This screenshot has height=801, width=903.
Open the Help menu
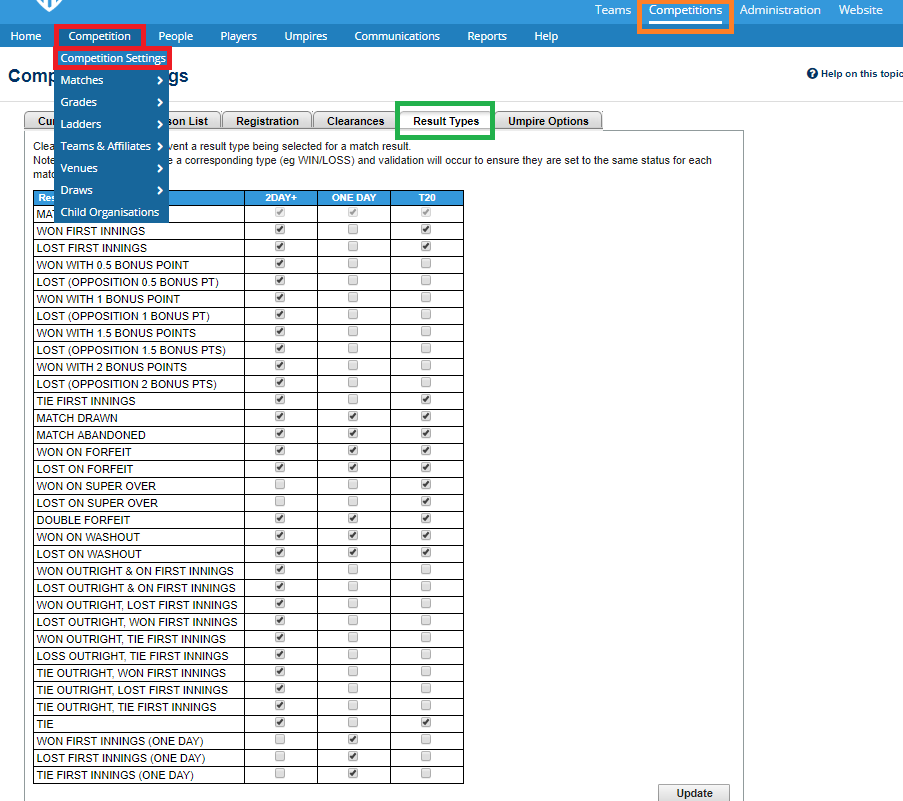pyautogui.click(x=546, y=36)
